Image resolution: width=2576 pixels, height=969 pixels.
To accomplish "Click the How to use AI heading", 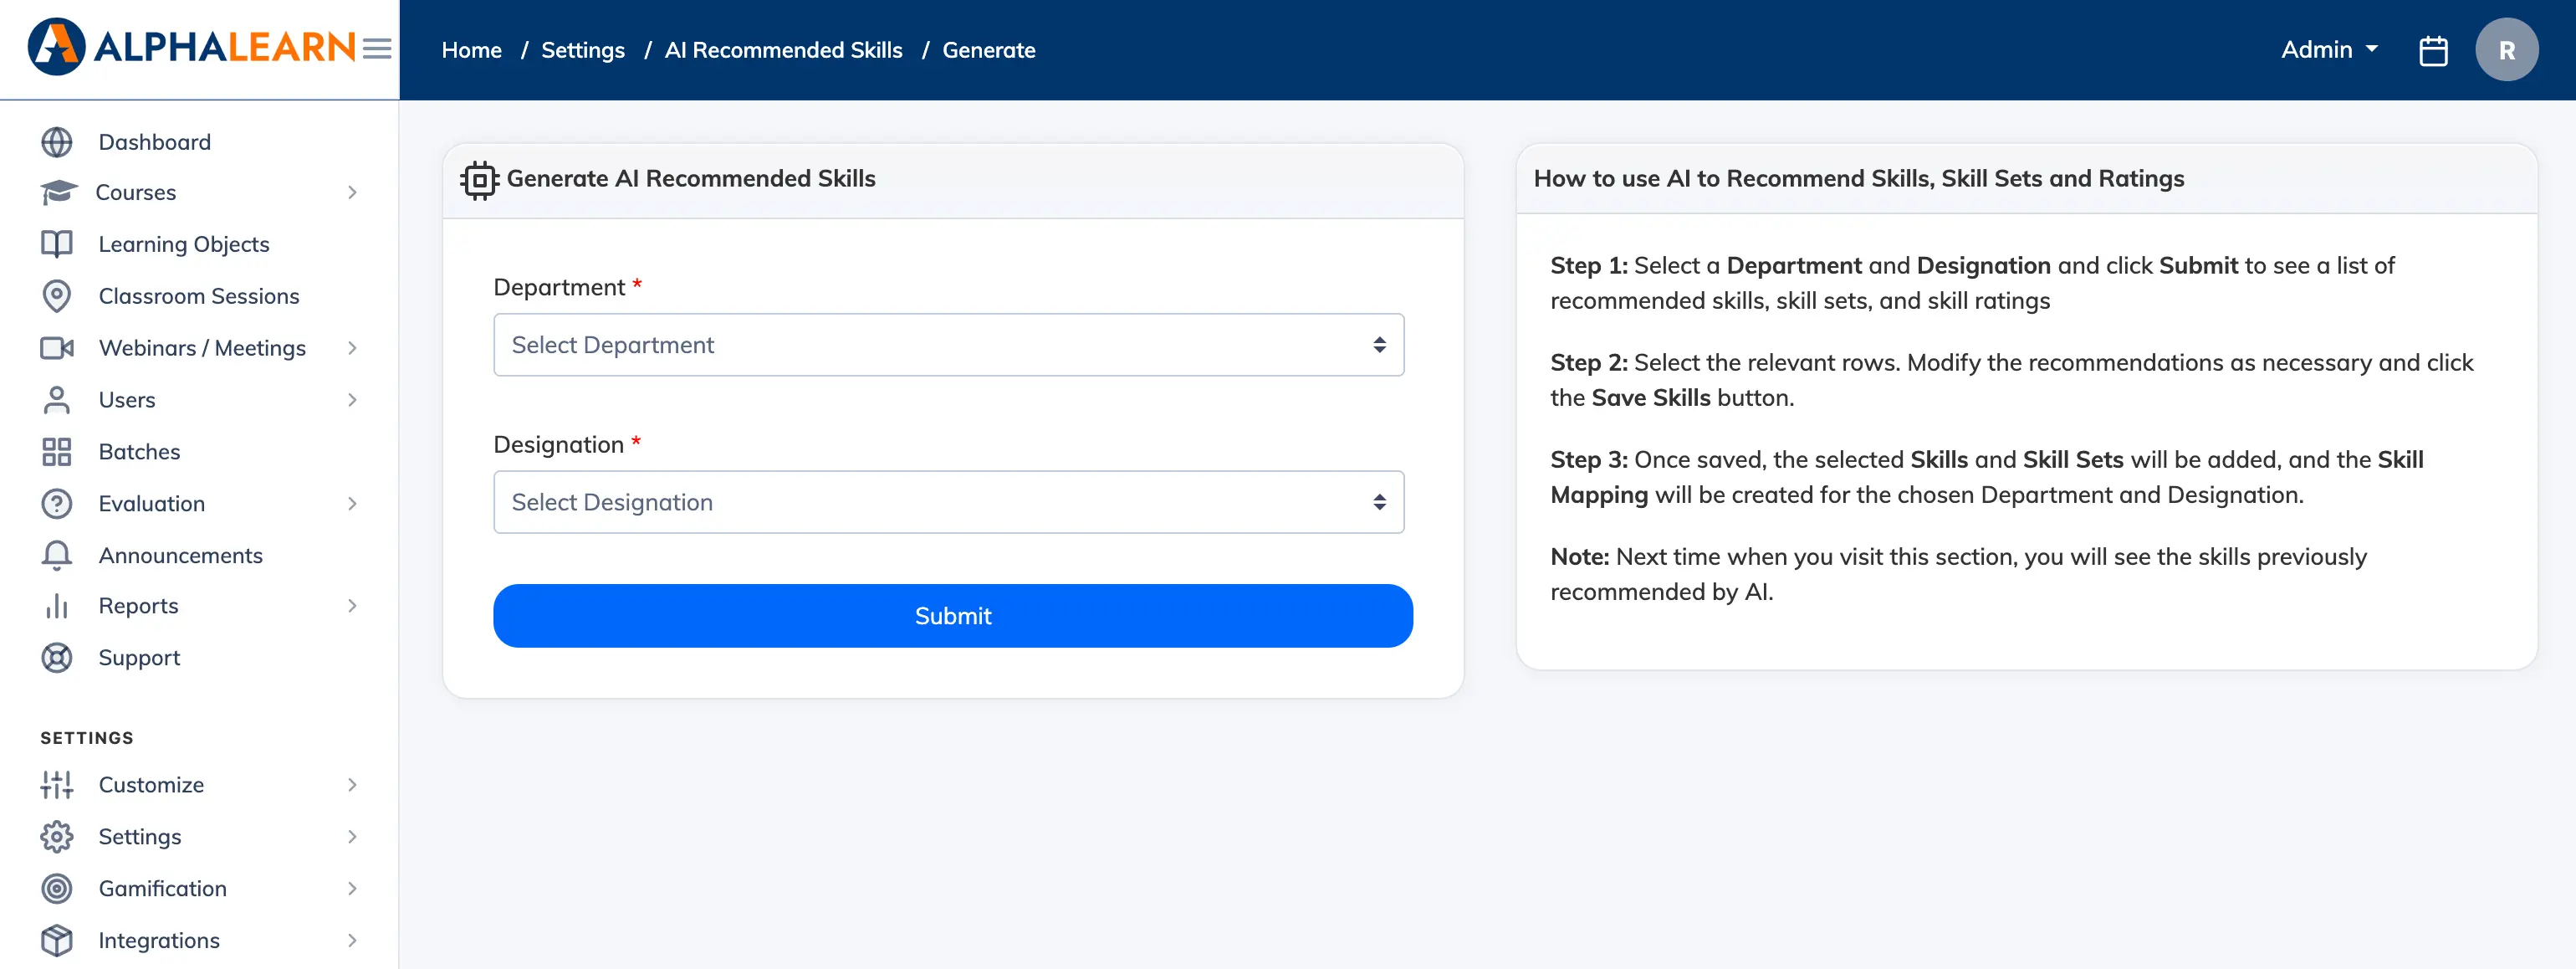I will point(1858,178).
